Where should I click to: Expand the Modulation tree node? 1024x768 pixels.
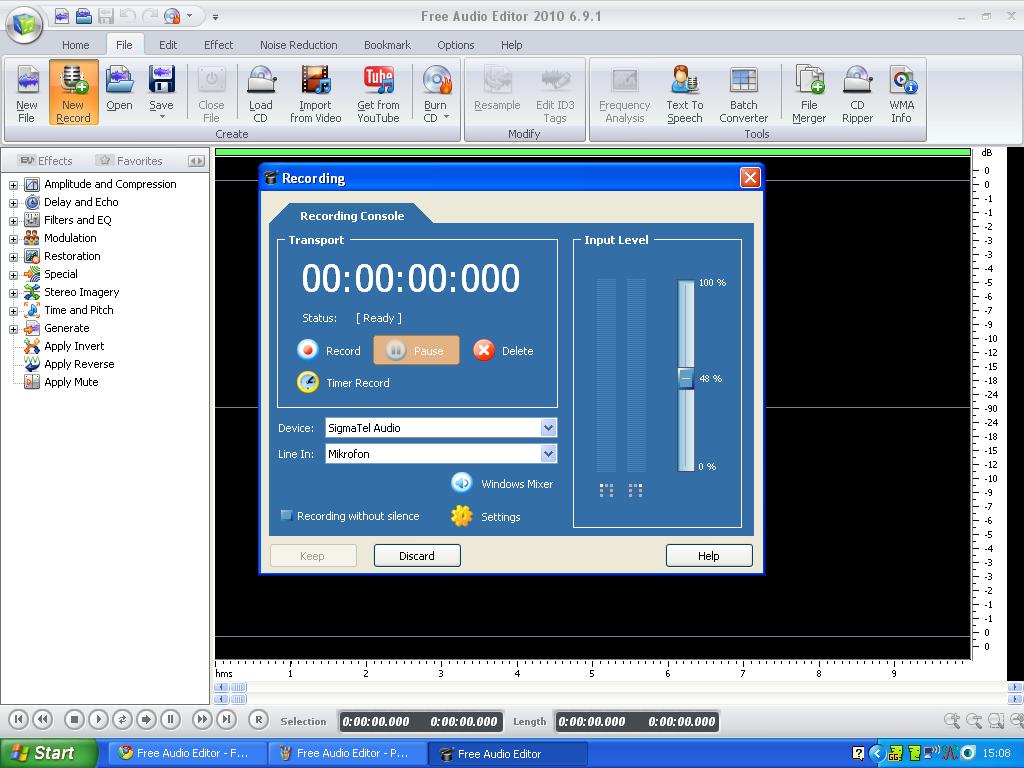coord(13,239)
